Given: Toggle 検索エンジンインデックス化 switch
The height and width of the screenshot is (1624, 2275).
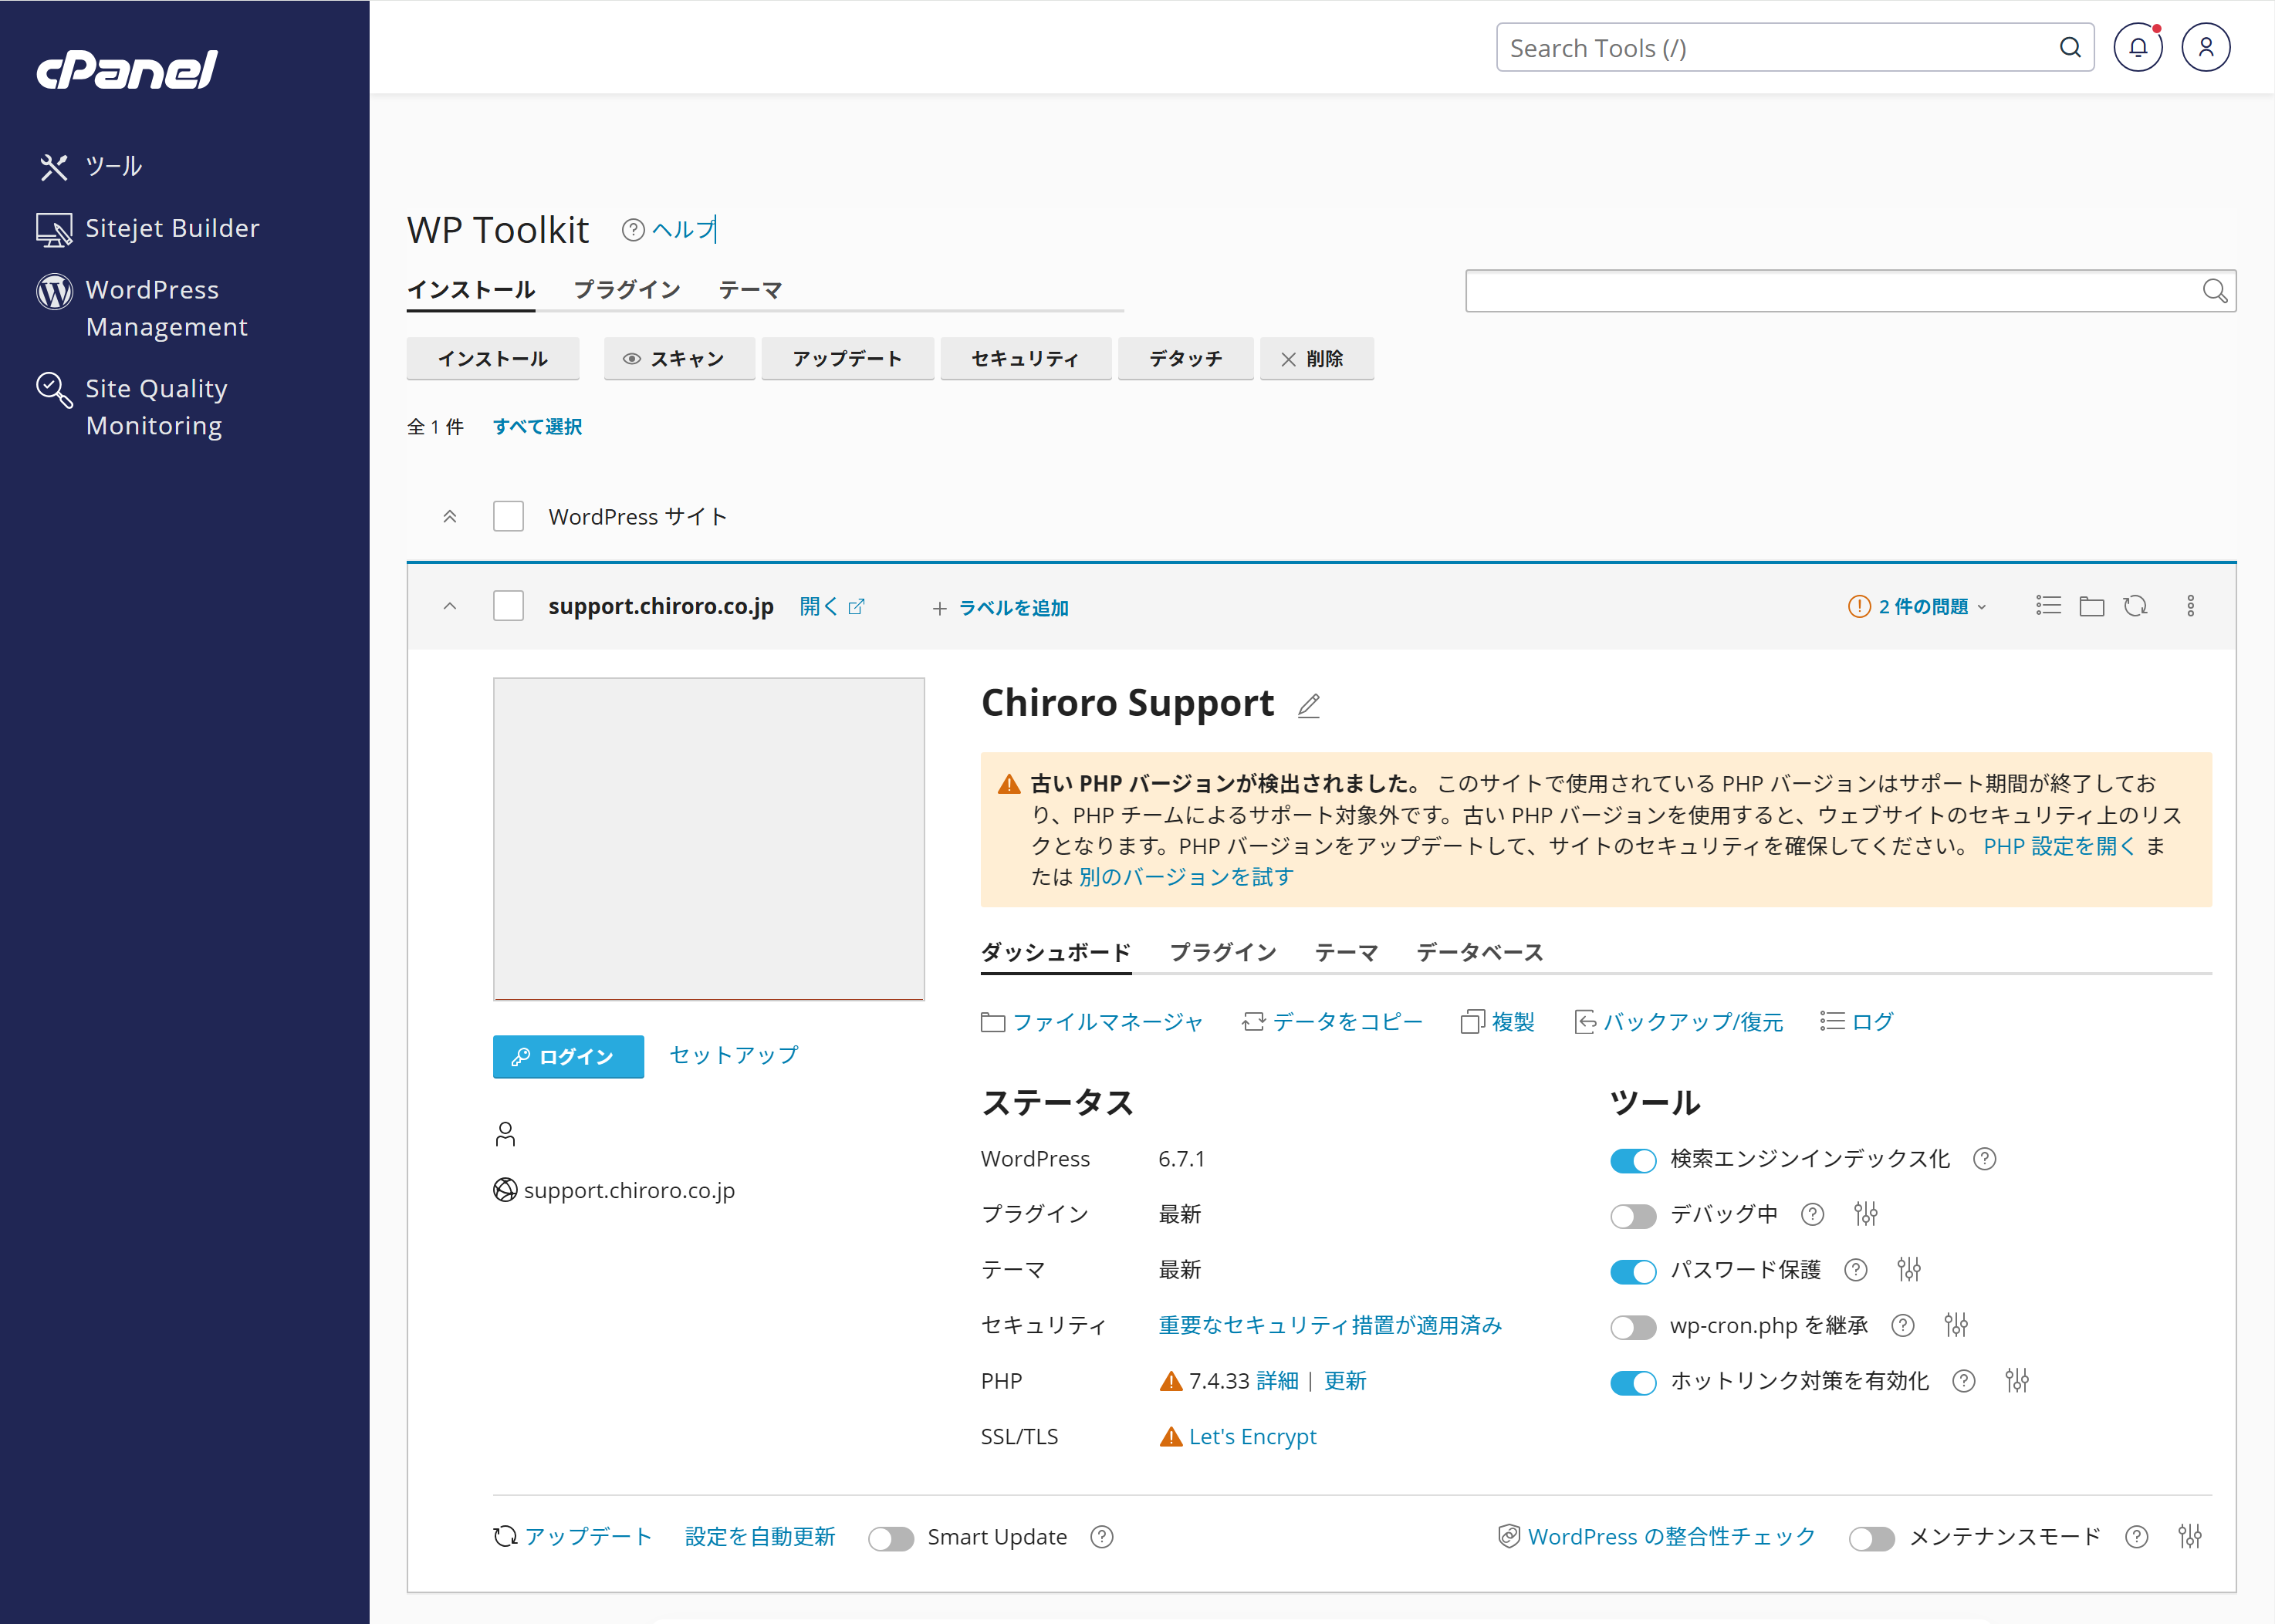Looking at the screenshot, I should click(1633, 1160).
